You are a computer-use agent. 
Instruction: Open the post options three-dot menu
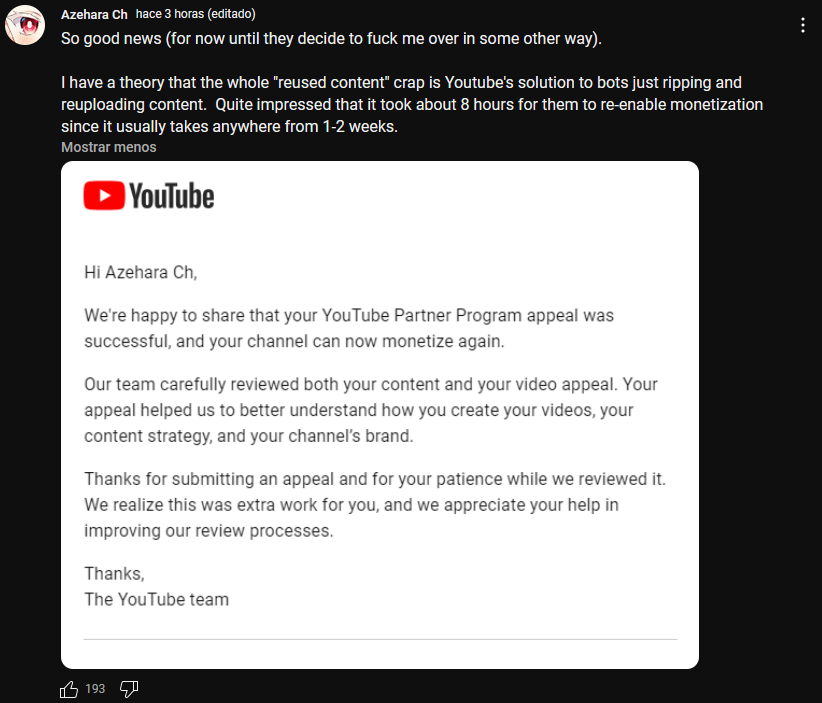[x=803, y=25]
